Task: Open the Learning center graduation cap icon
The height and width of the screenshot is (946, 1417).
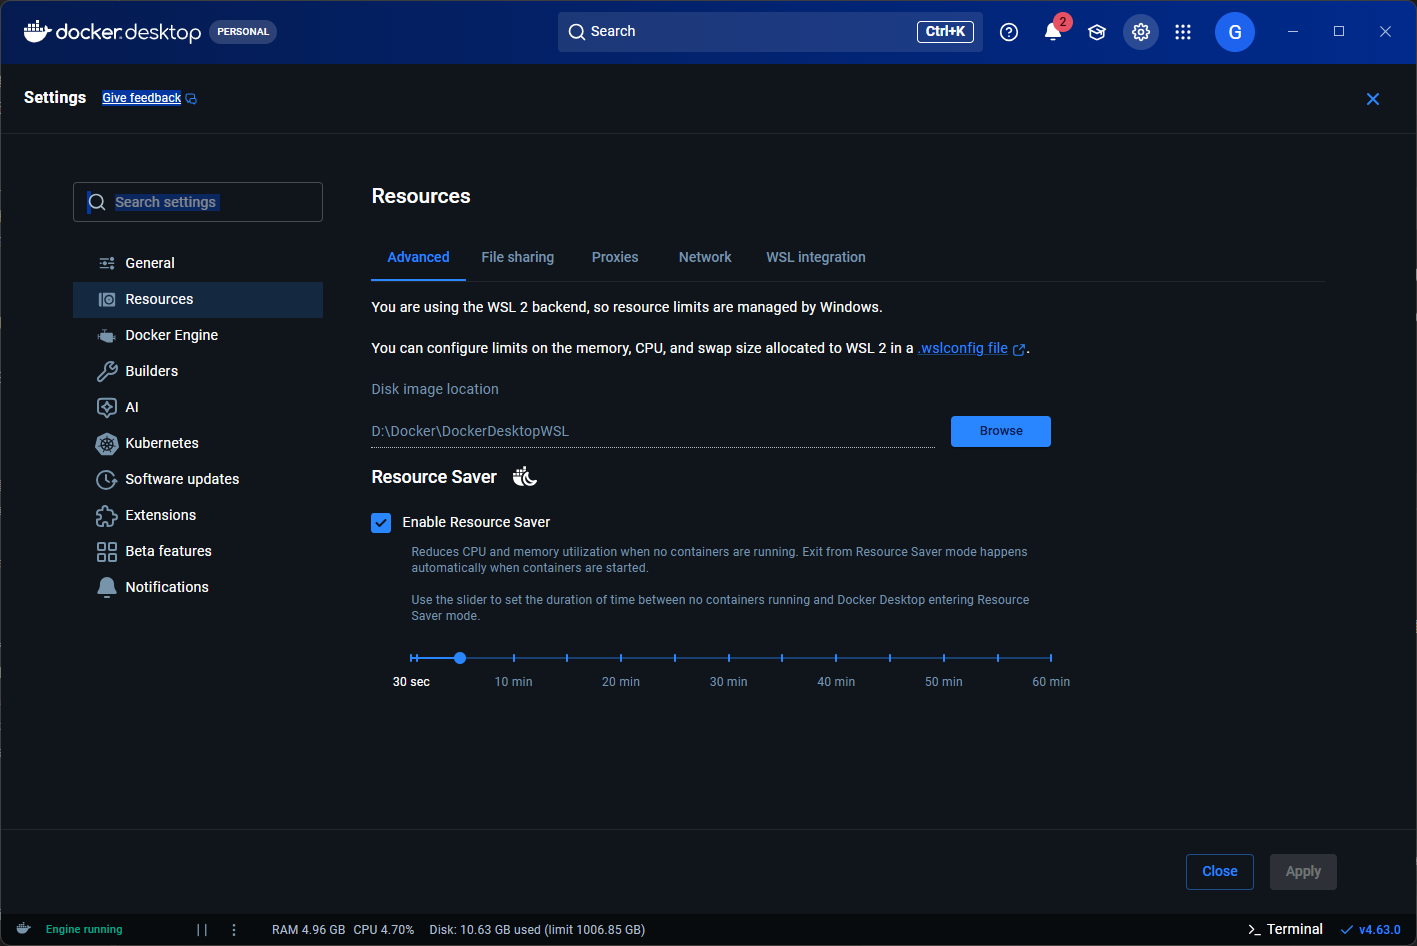Action: (x=1097, y=32)
